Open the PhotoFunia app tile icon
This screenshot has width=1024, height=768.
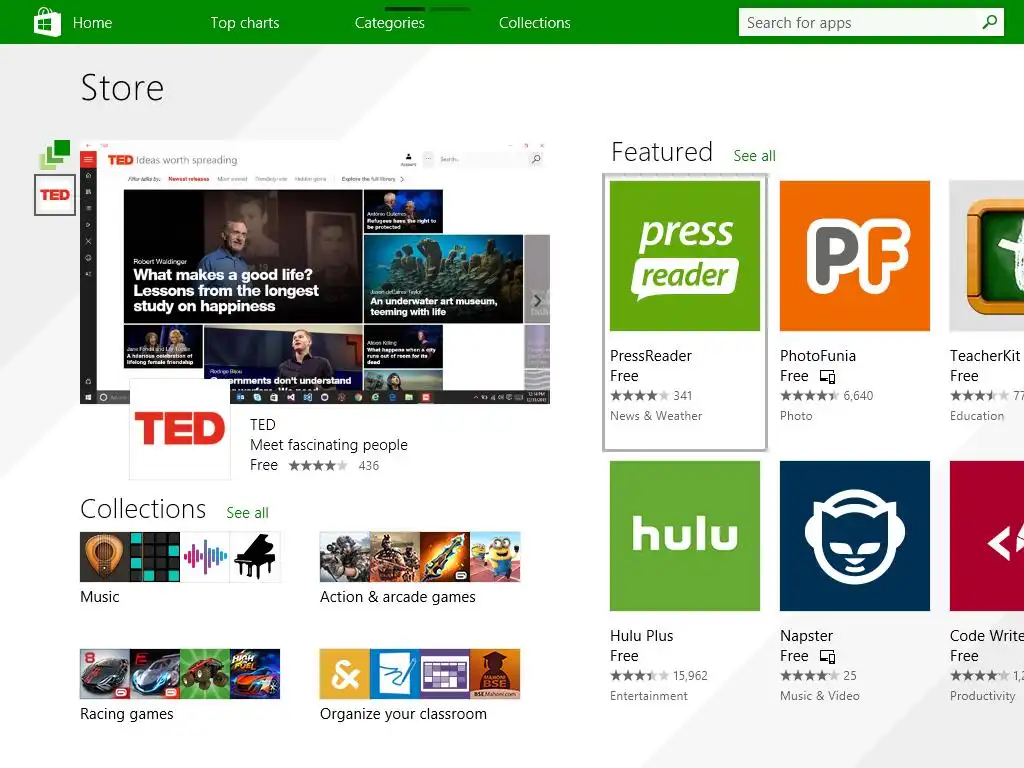[x=855, y=256]
